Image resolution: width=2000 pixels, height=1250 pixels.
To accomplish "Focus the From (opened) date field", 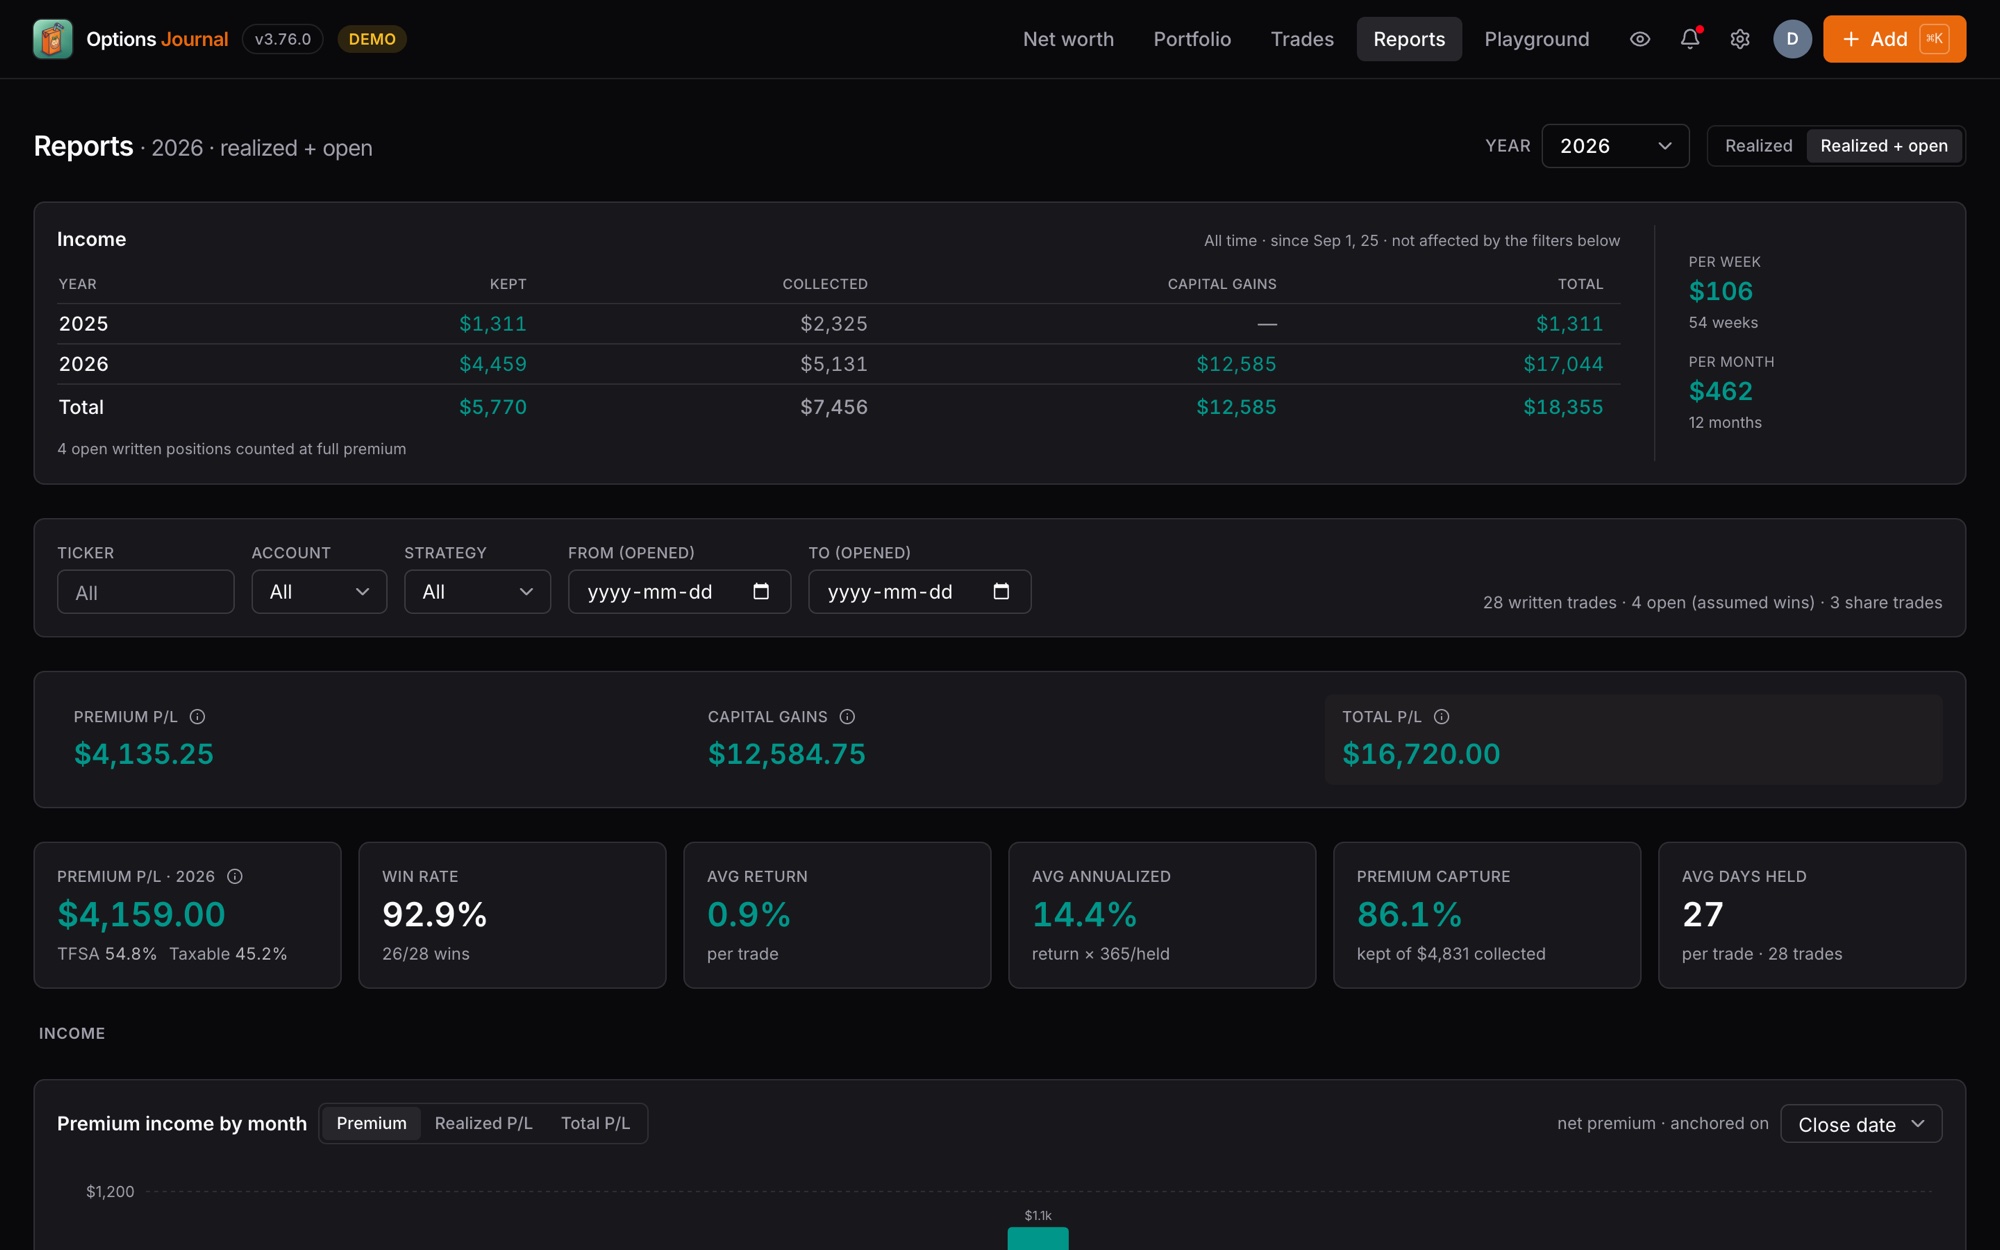I will coord(679,592).
